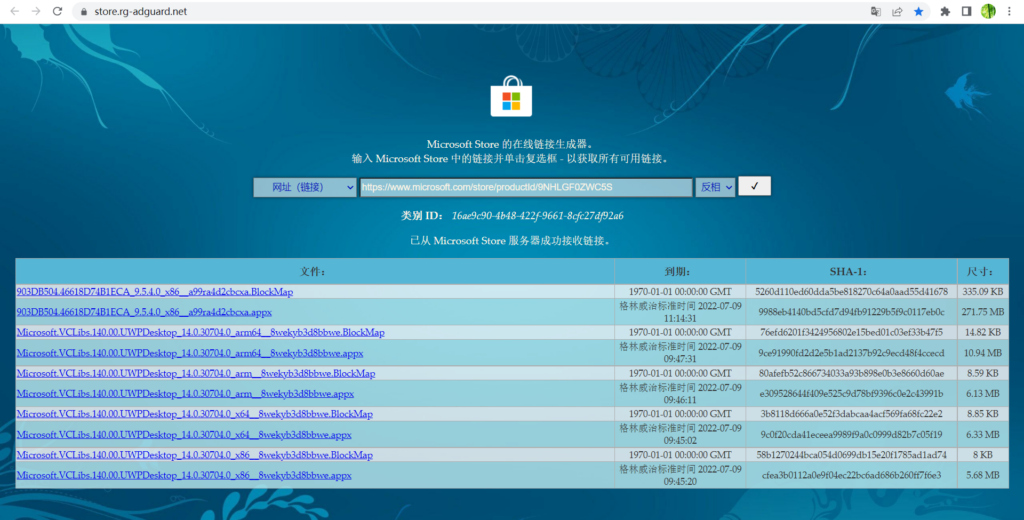Download VCLibs arm64 appx link

190,353
